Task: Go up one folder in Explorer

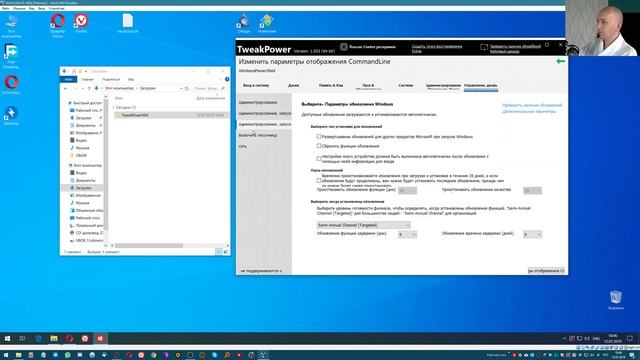Action: (x=89, y=88)
